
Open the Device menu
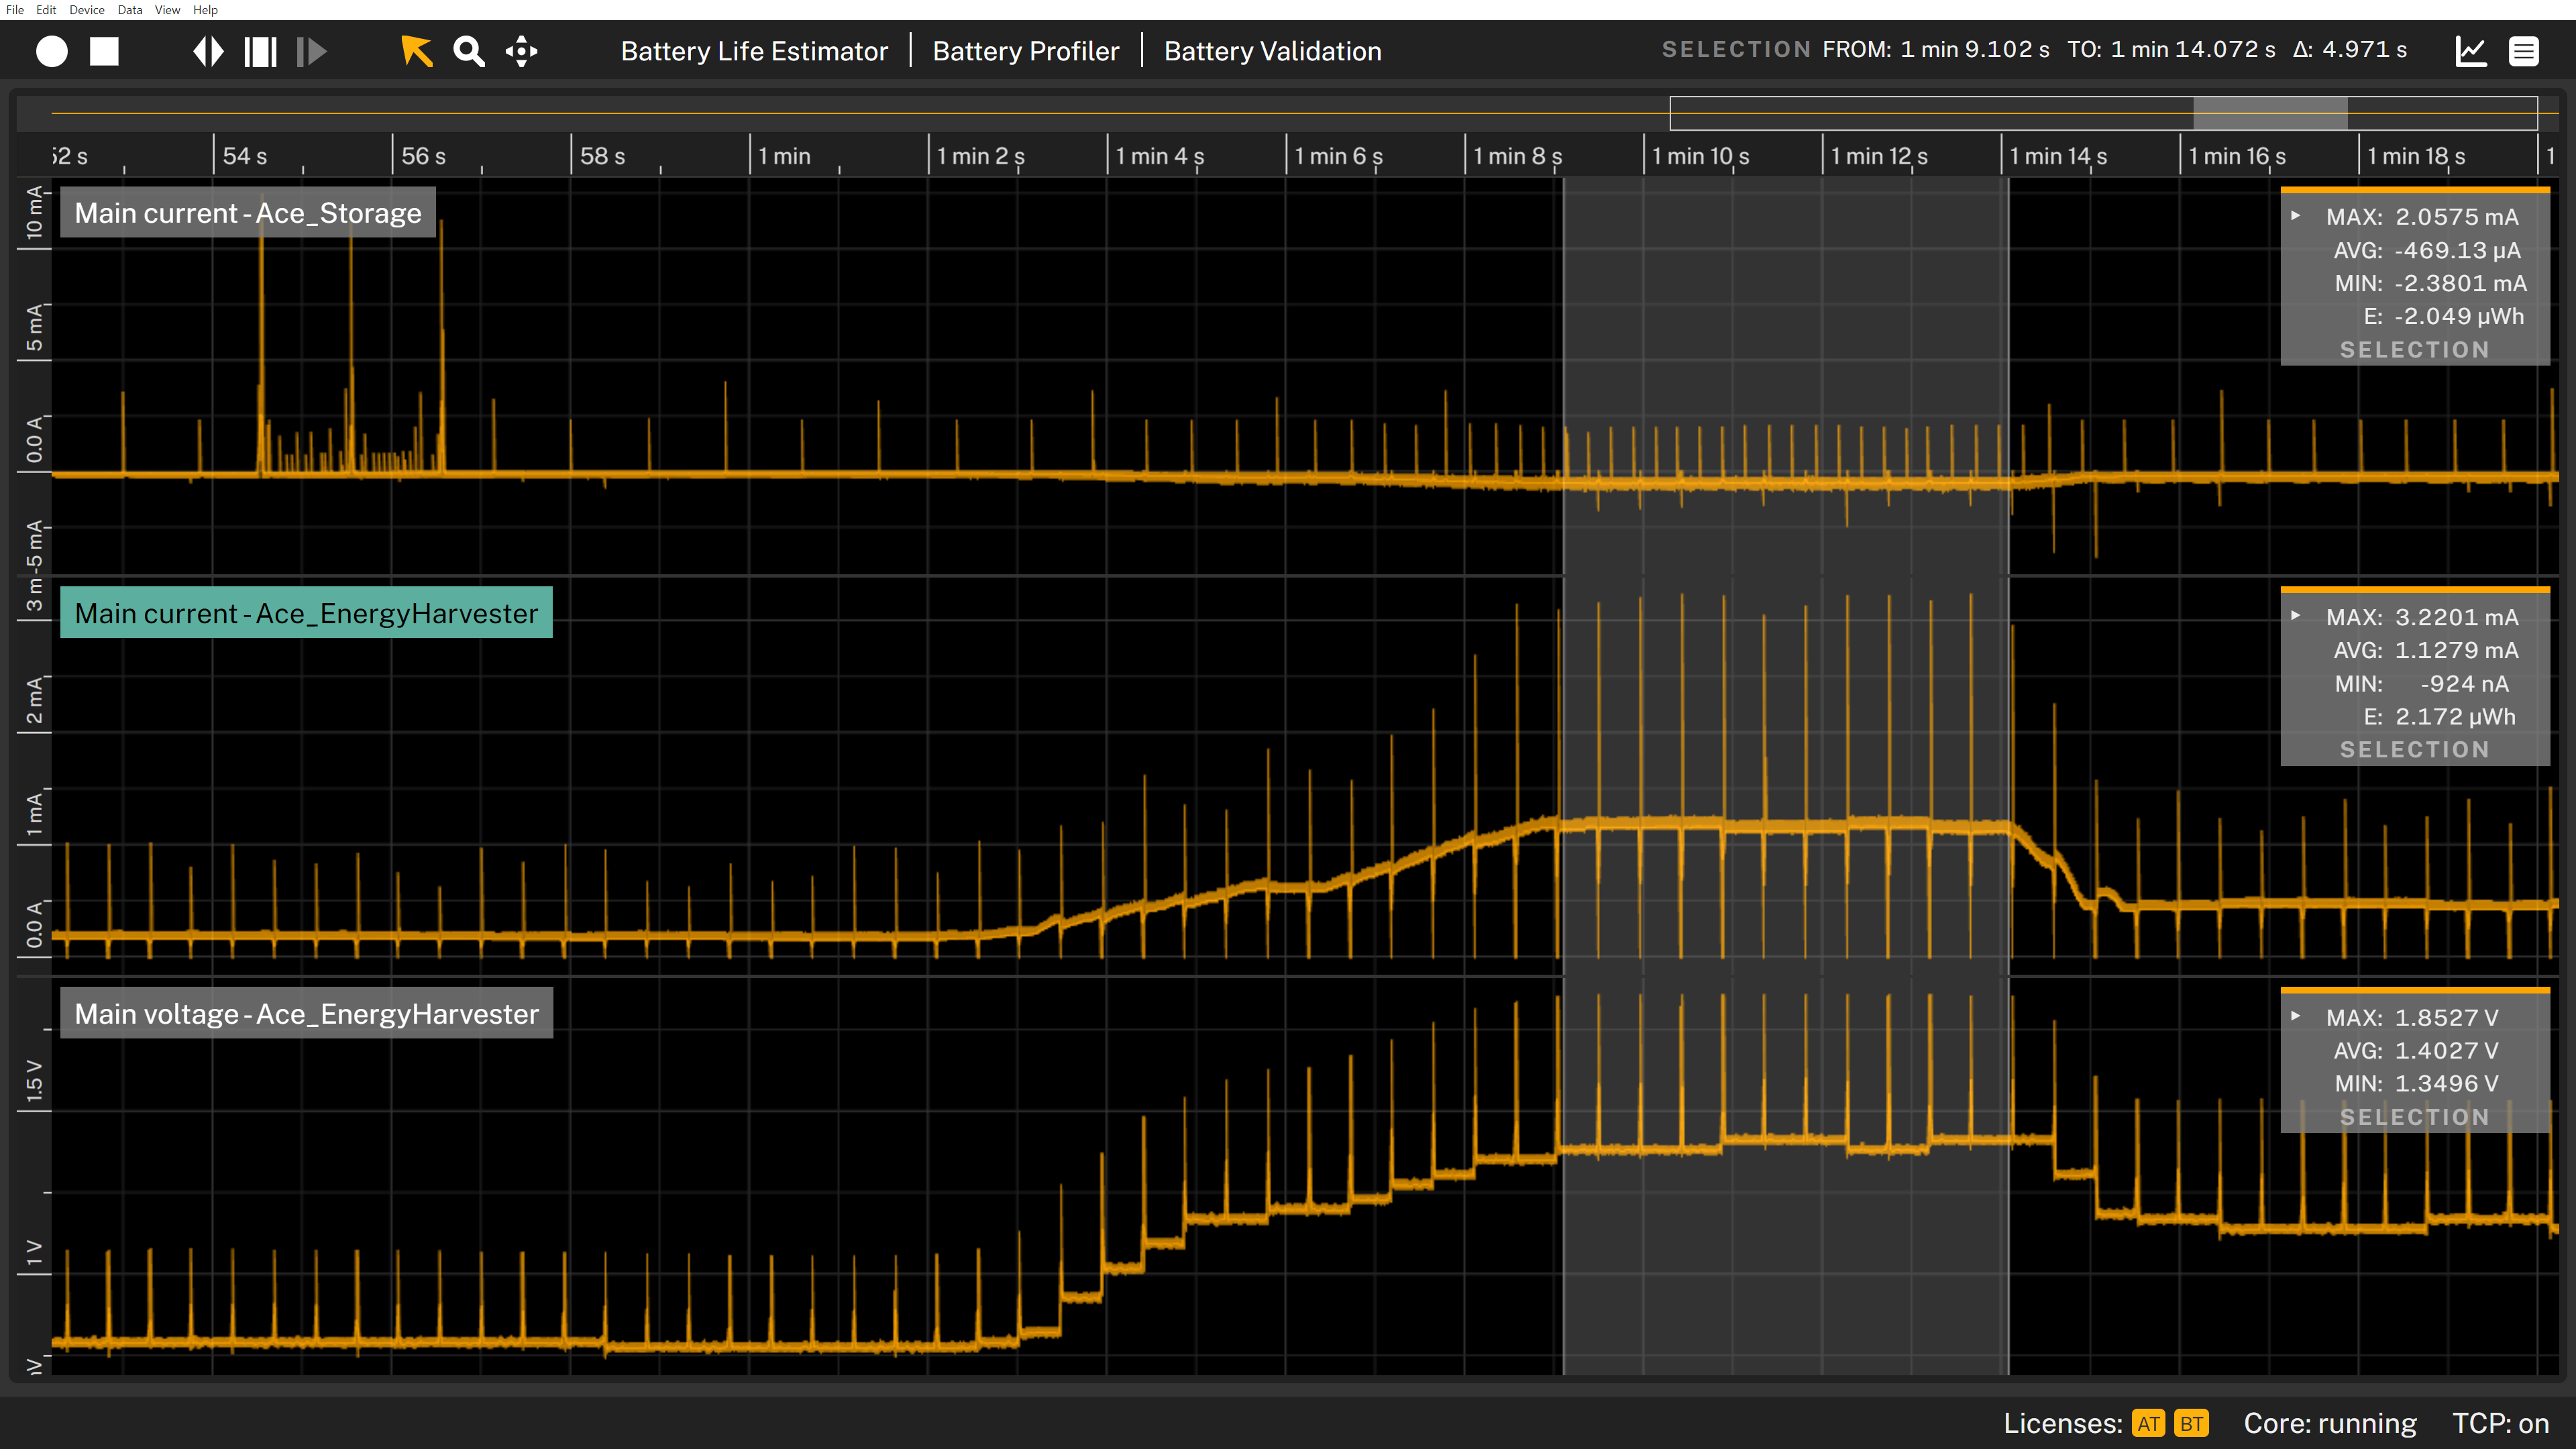(86, 10)
